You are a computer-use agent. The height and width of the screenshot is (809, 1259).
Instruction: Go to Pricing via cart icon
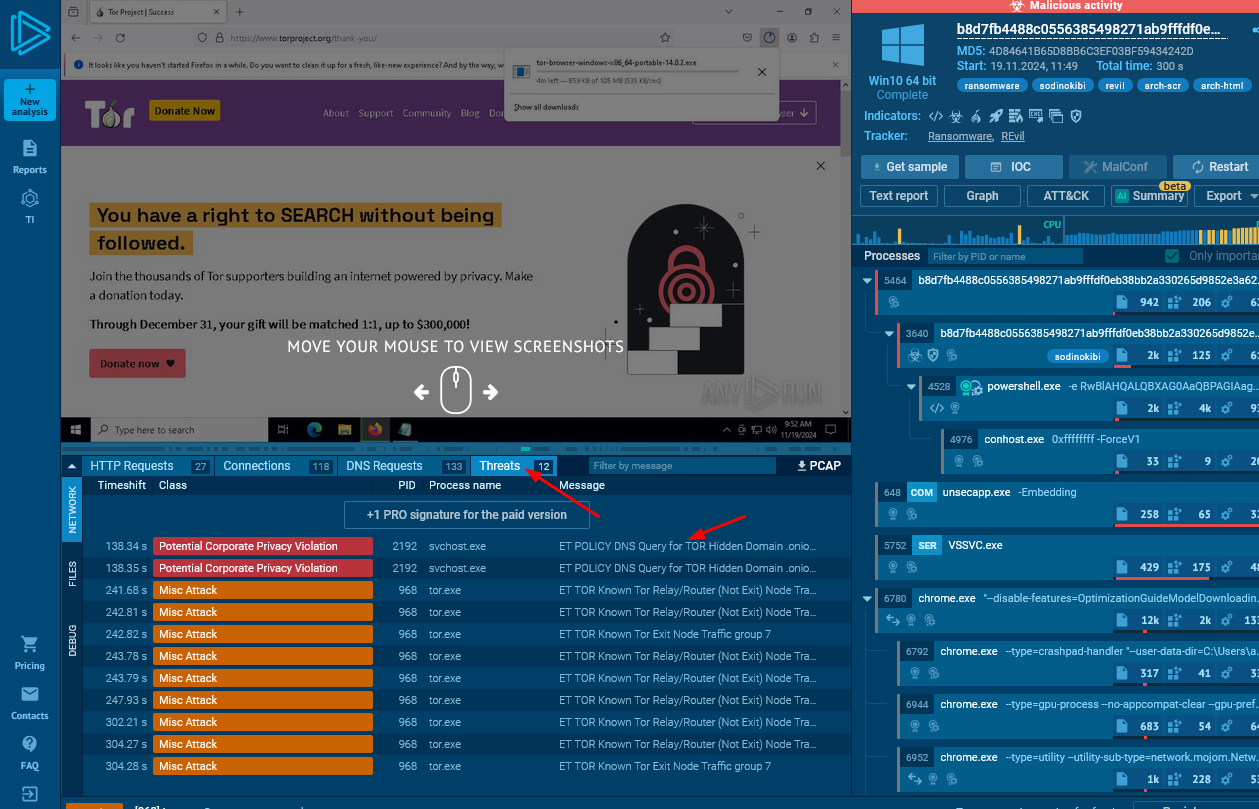(x=30, y=652)
